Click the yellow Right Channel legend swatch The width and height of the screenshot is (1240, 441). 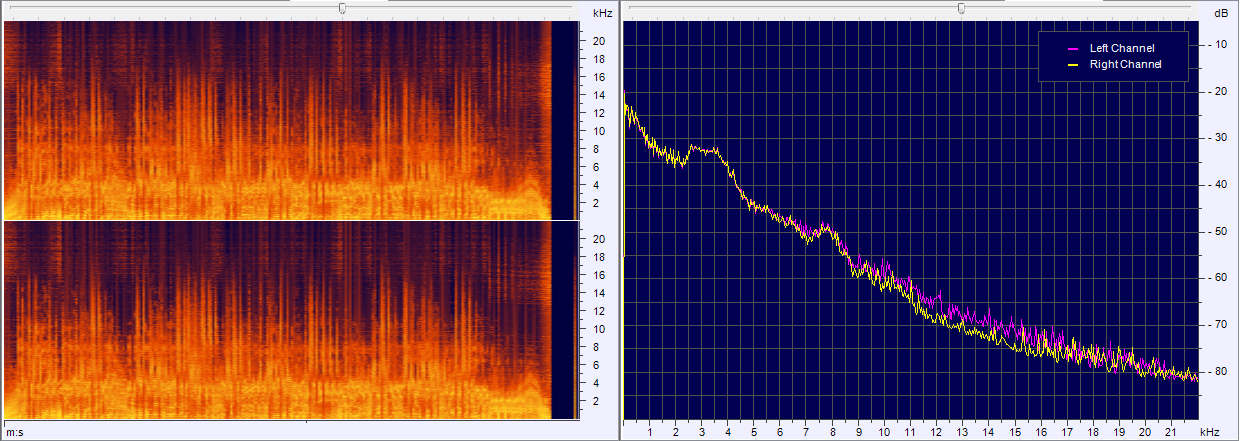pos(1074,64)
